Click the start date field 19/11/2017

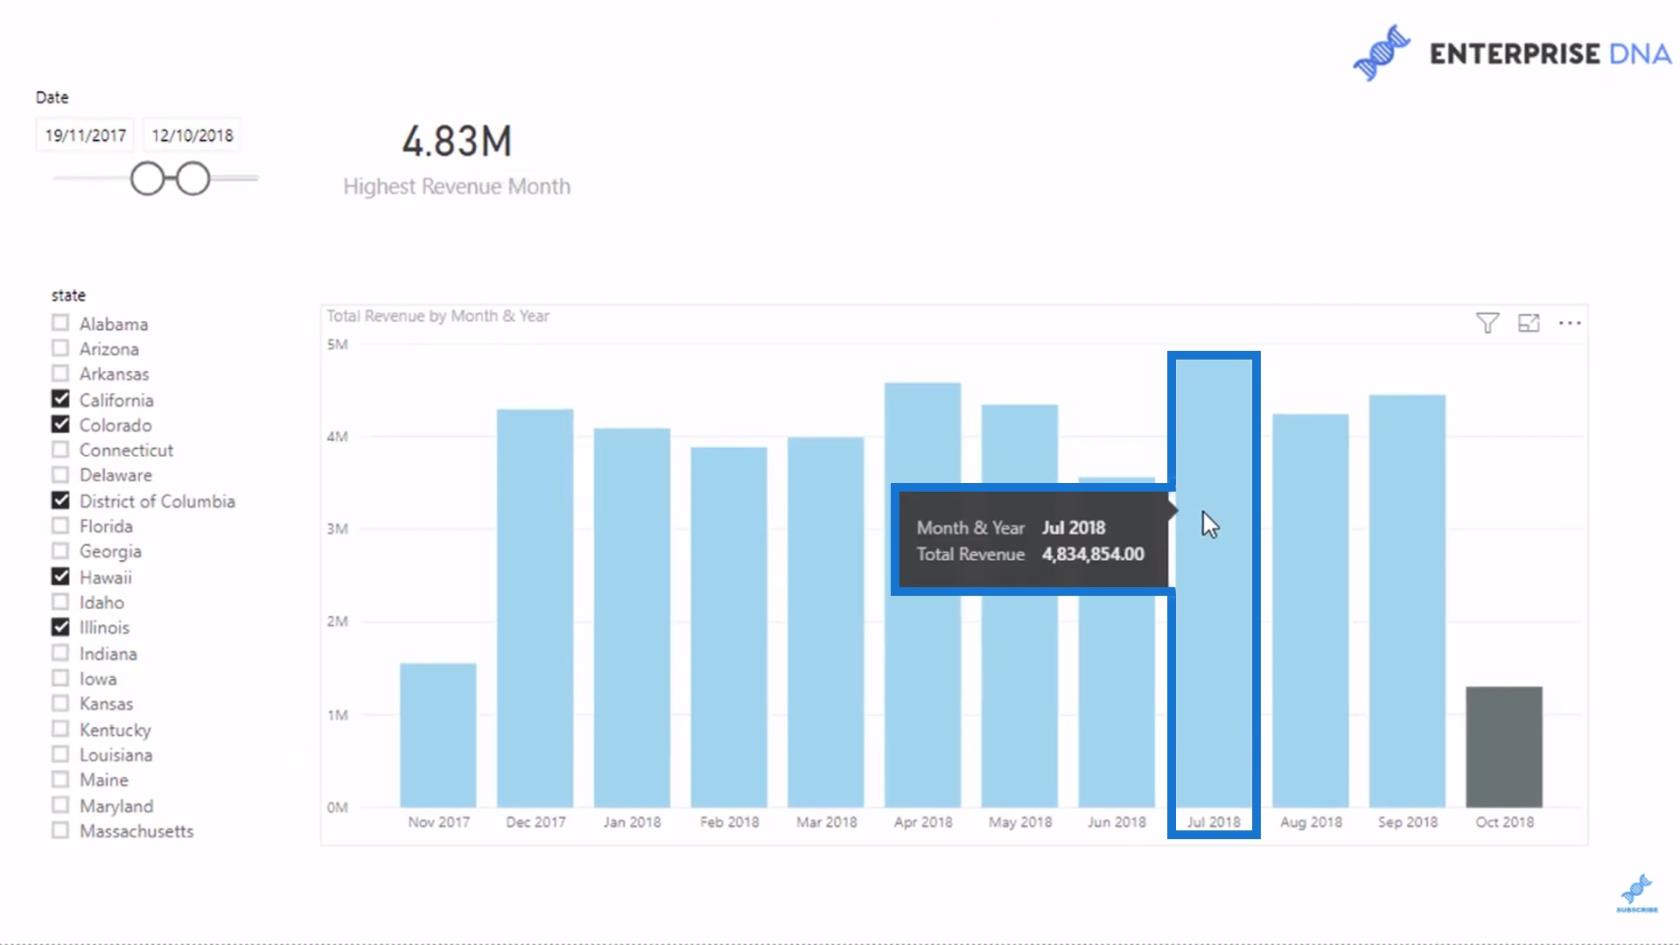tap(85, 135)
